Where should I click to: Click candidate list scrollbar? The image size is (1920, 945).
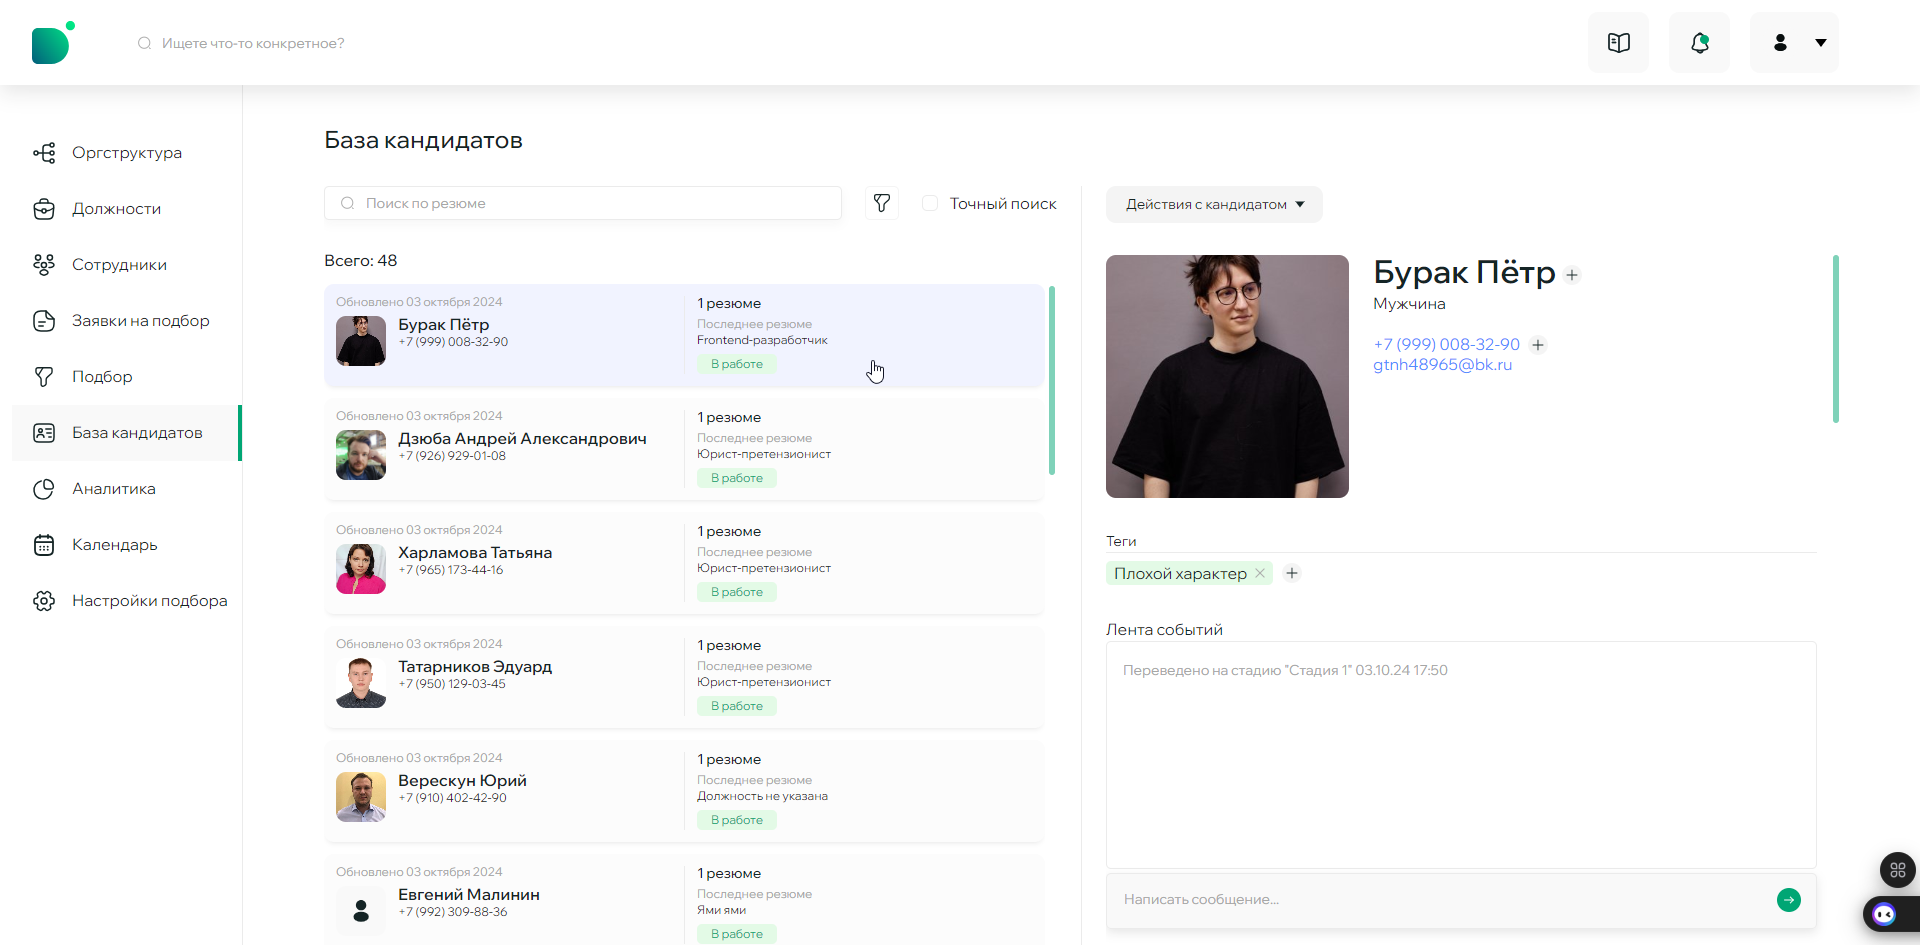1052,380
